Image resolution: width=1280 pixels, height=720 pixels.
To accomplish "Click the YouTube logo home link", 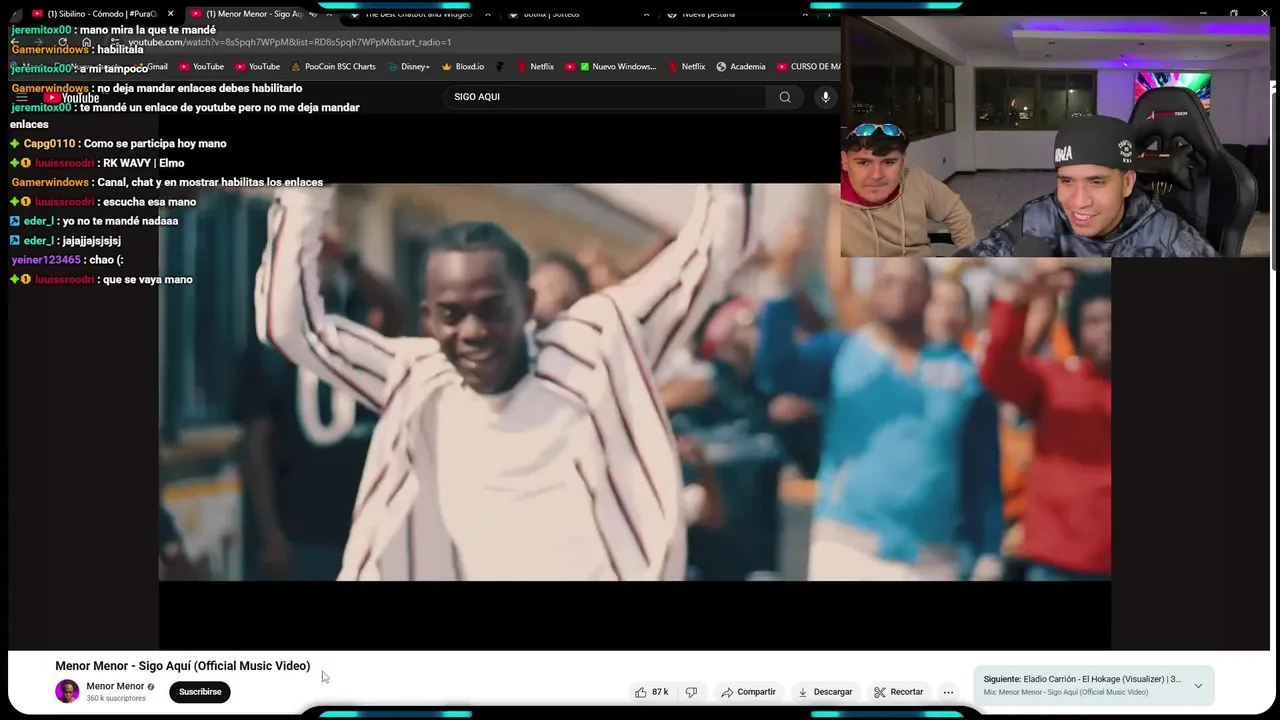I will pos(73,98).
